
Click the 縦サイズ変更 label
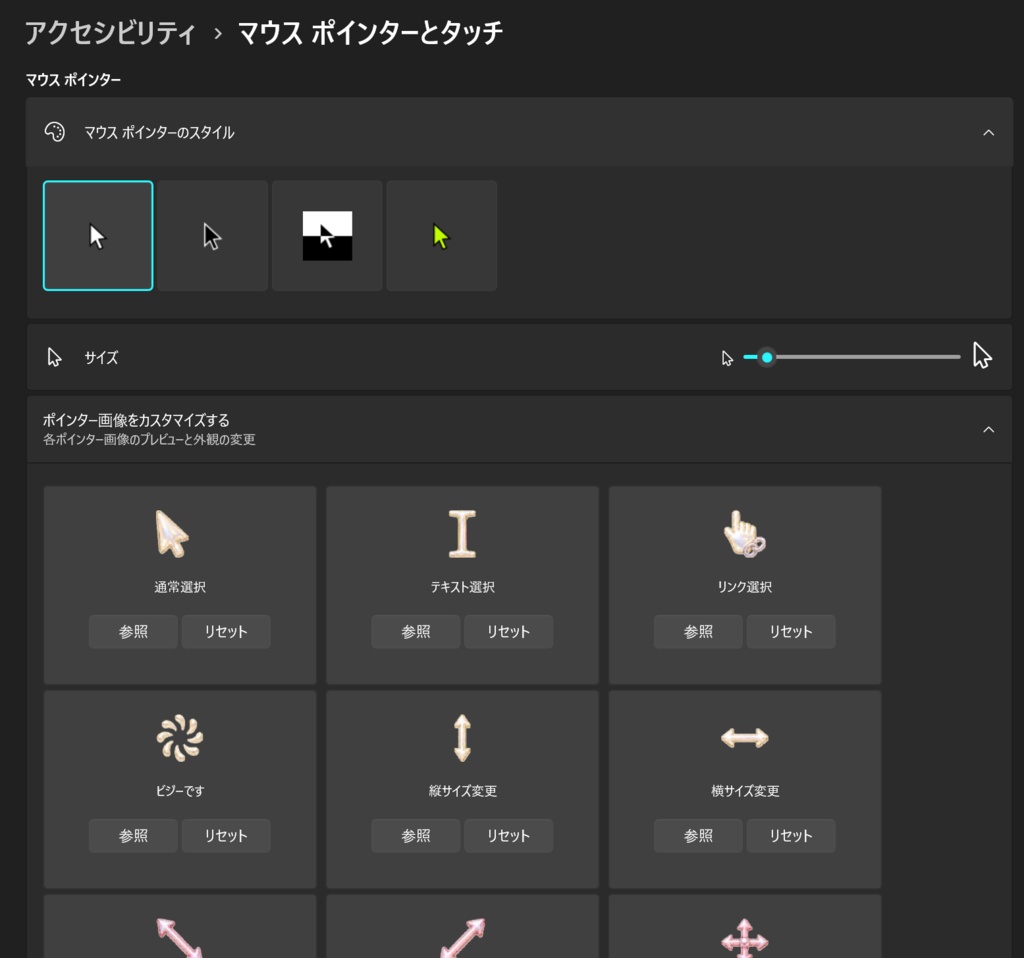462,791
